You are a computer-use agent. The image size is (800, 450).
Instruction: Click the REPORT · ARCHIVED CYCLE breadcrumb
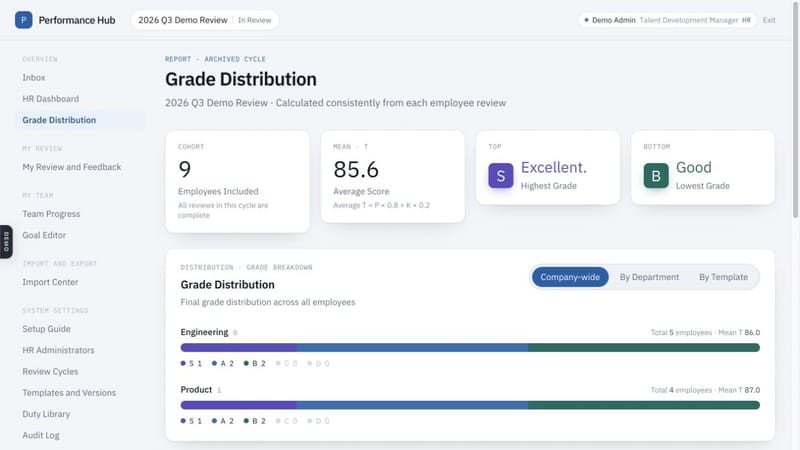[215, 59]
